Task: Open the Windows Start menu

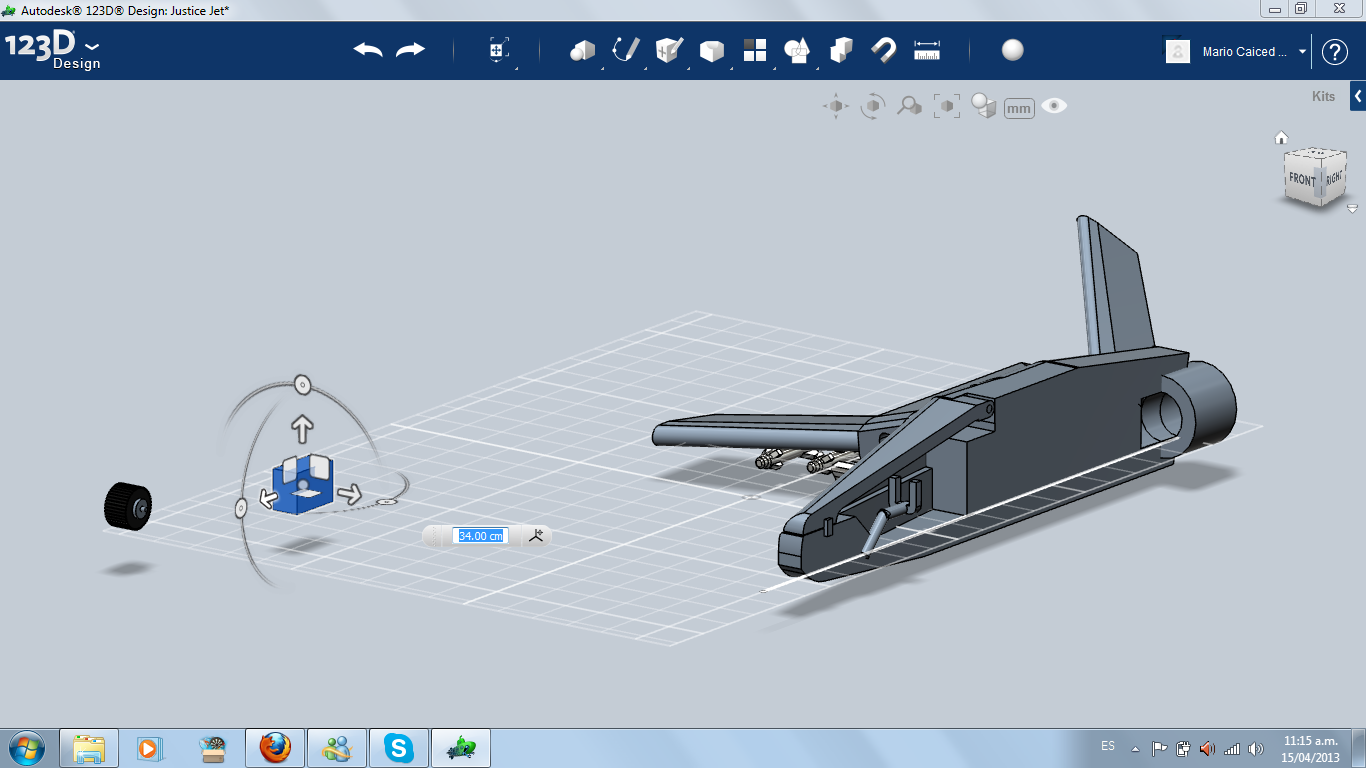Action: [x=26, y=748]
